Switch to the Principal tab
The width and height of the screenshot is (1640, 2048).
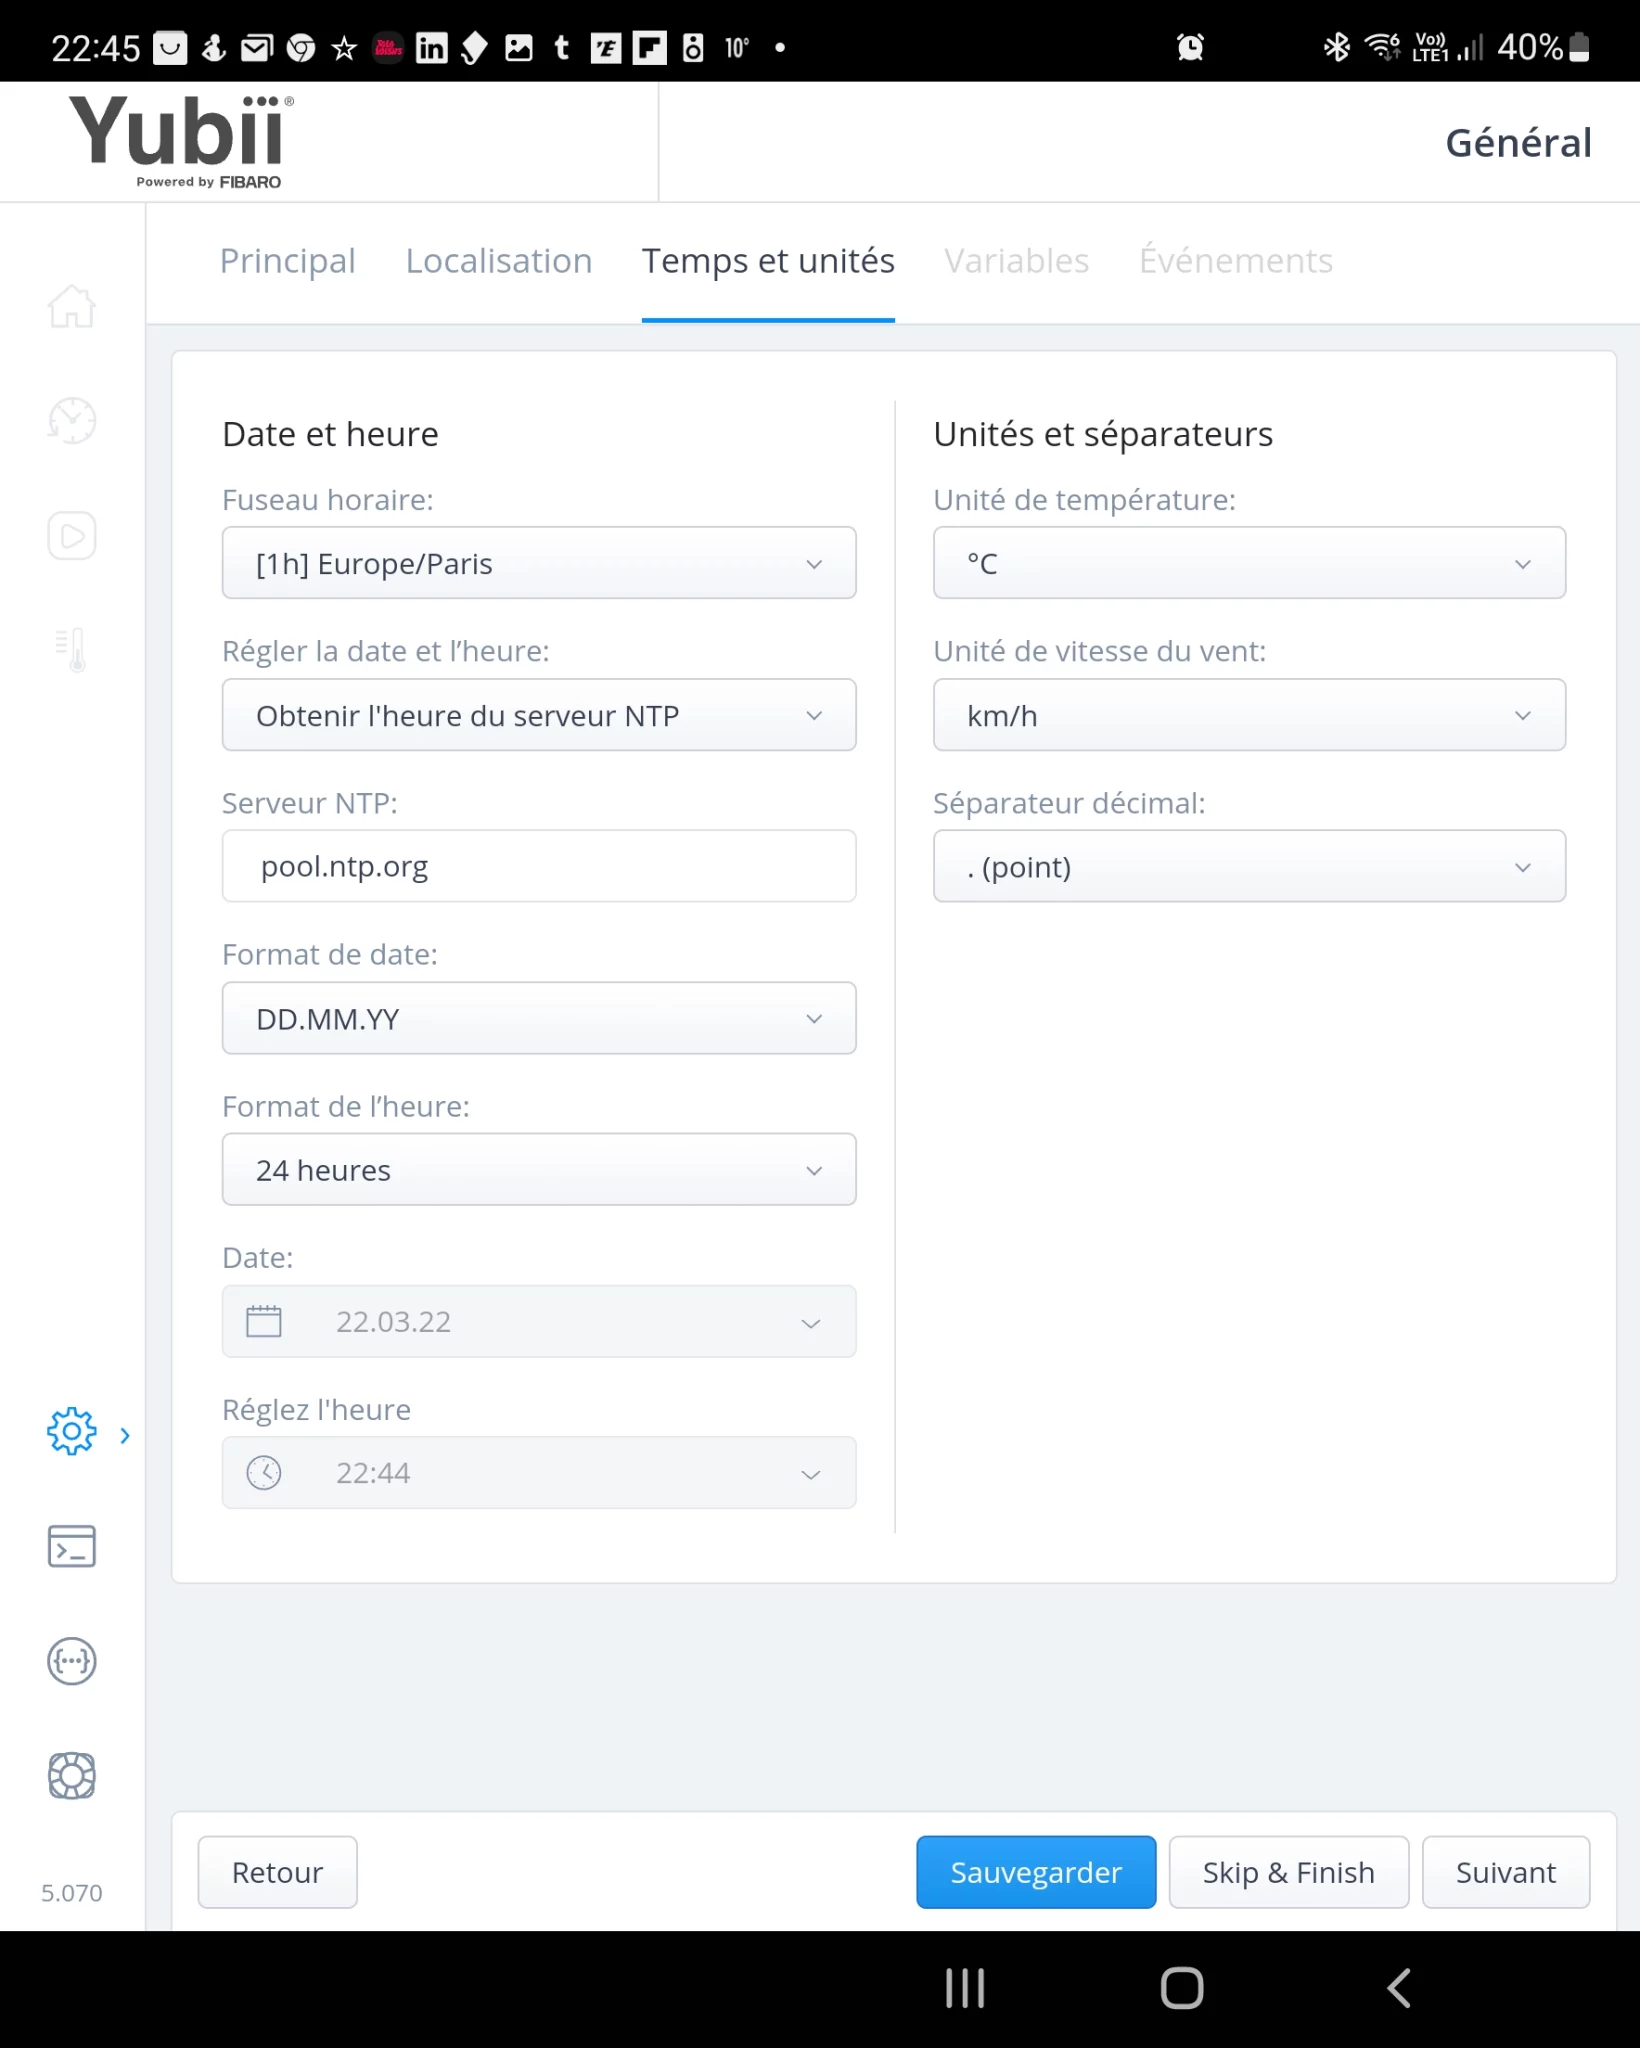288,261
